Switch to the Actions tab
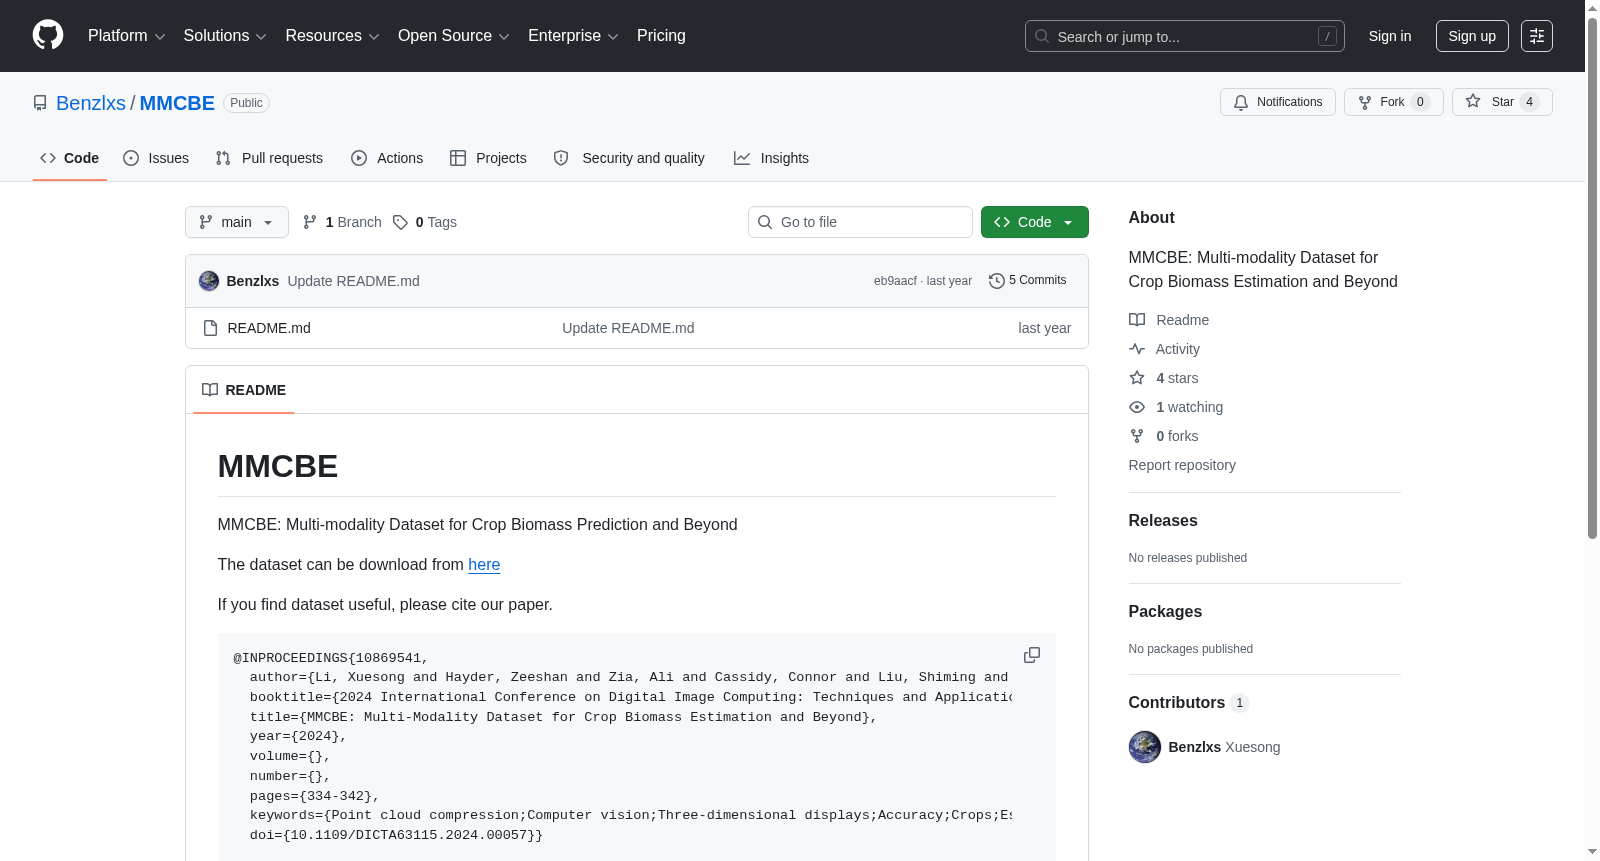The width and height of the screenshot is (1600, 861). [x=387, y=158]
